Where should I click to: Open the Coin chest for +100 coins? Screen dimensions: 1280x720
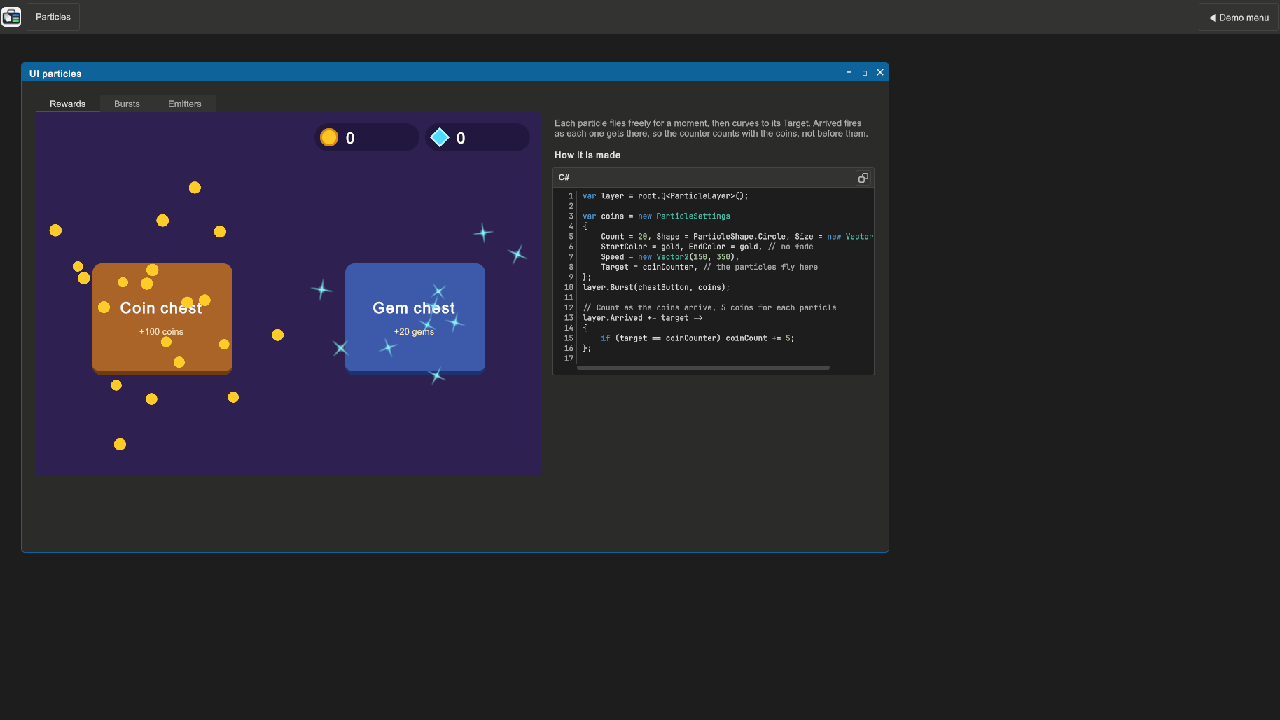pos(162,318)
